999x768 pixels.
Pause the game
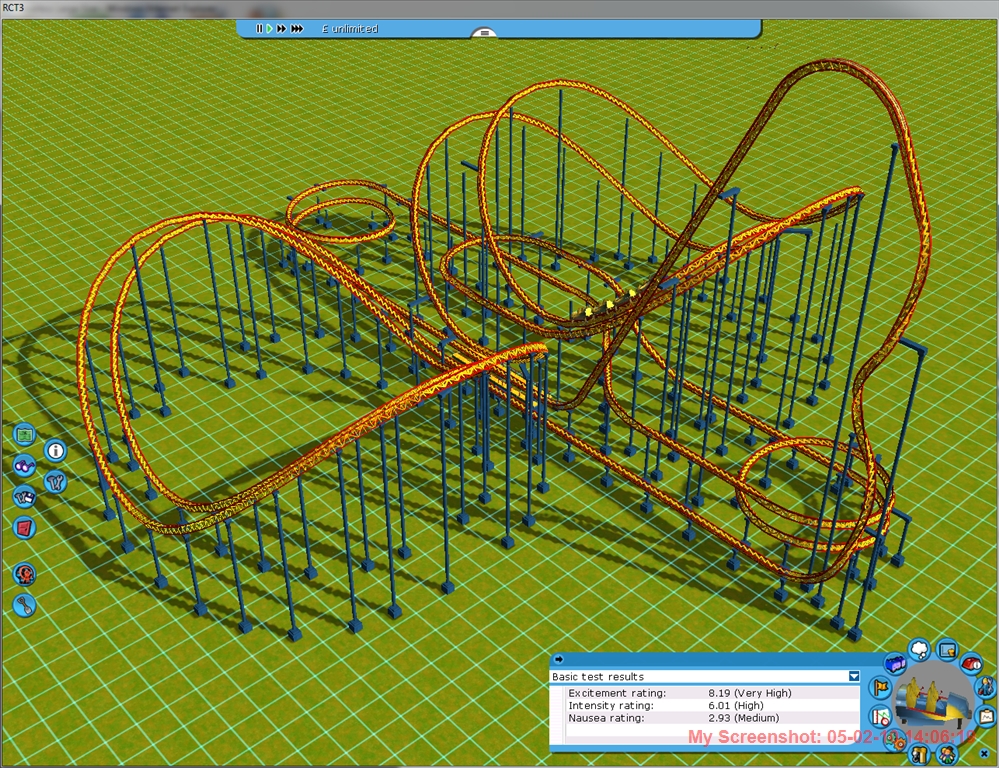click(x=259, y=29)
